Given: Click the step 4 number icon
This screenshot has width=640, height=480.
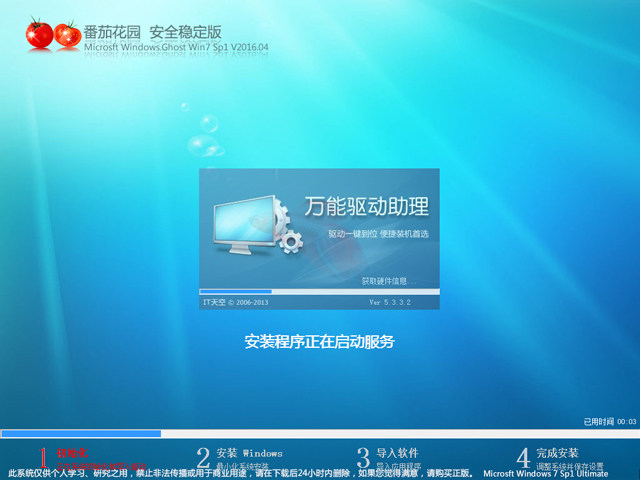Looking at the screenshot, I should pyautogui.click(x=522, y=458).
